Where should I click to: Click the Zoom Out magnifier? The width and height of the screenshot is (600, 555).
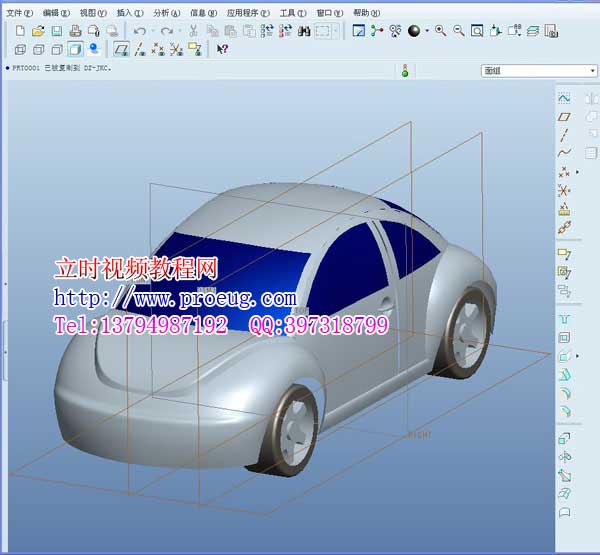tap(459, 31)
